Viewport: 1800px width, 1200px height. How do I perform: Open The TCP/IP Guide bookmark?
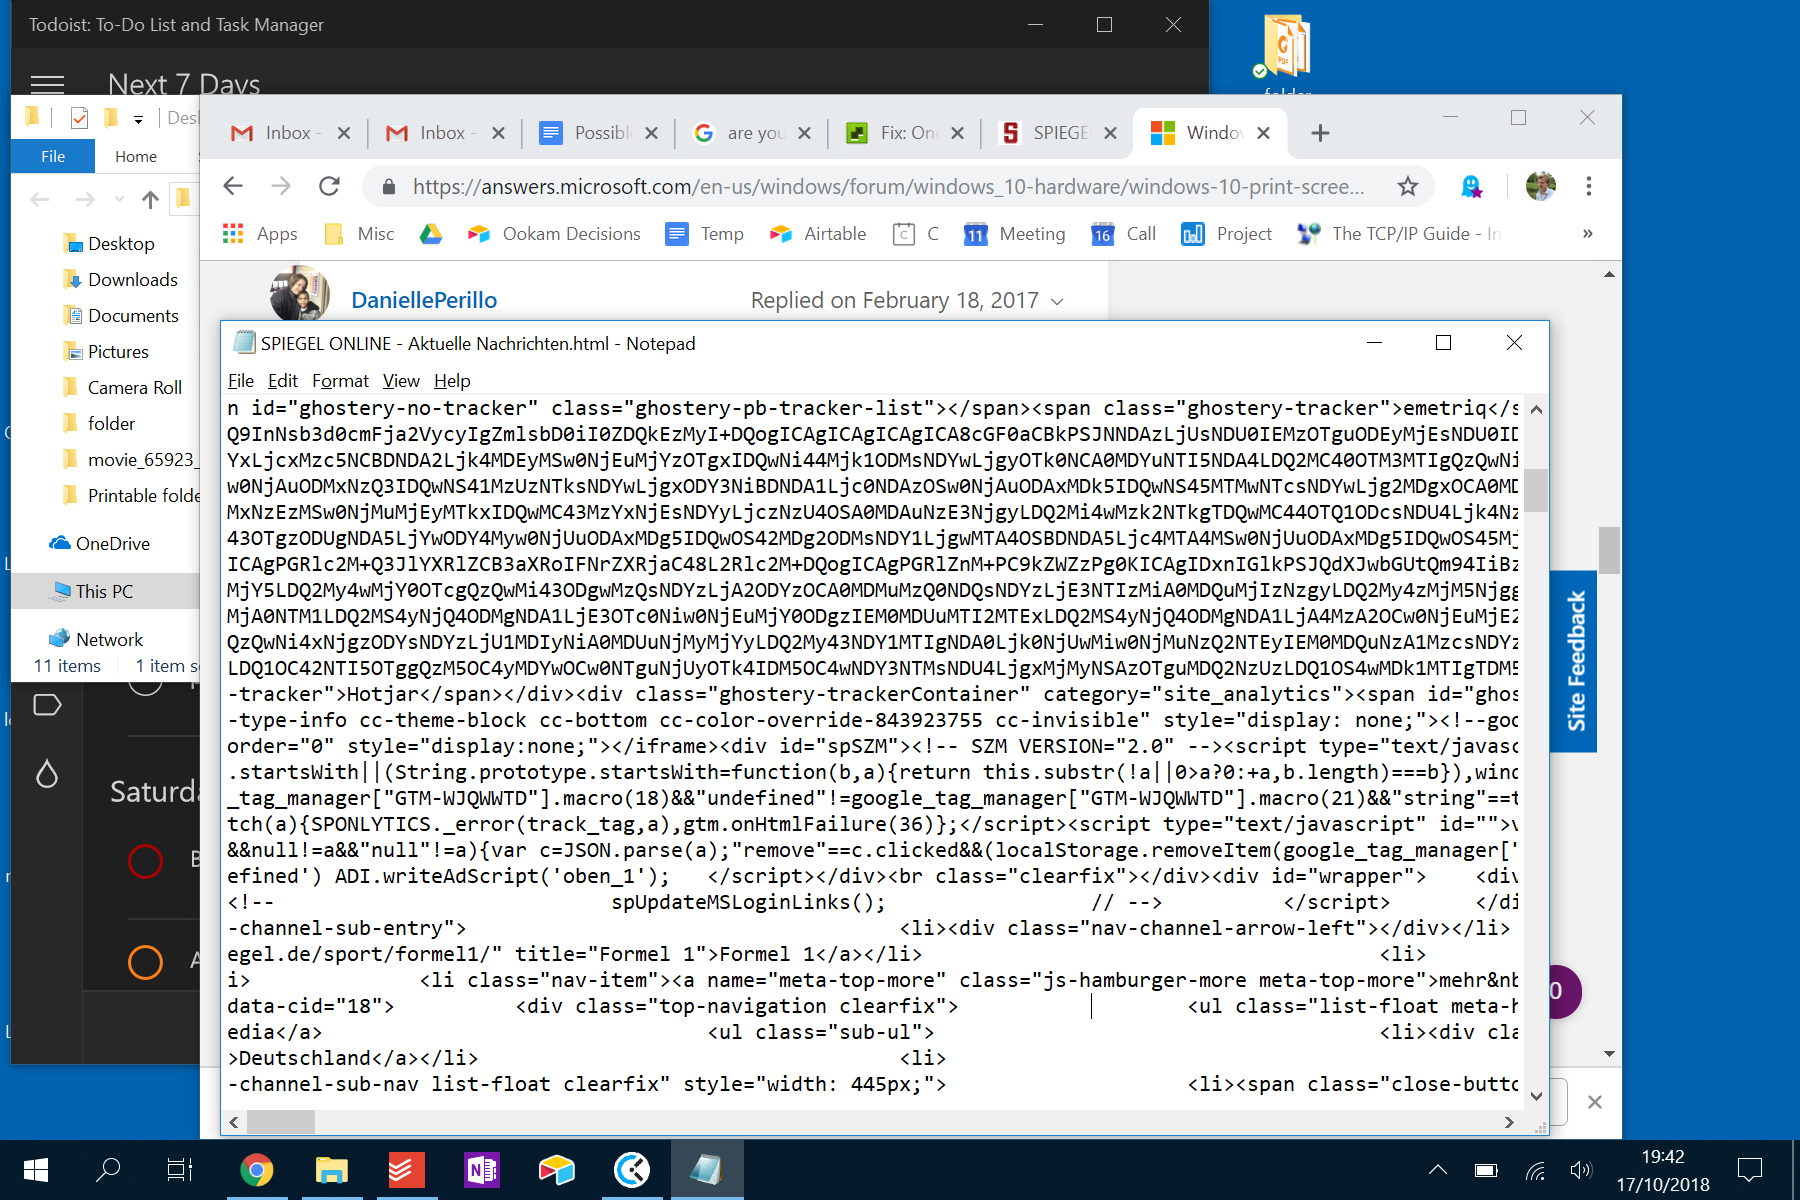click(1399, 234)
